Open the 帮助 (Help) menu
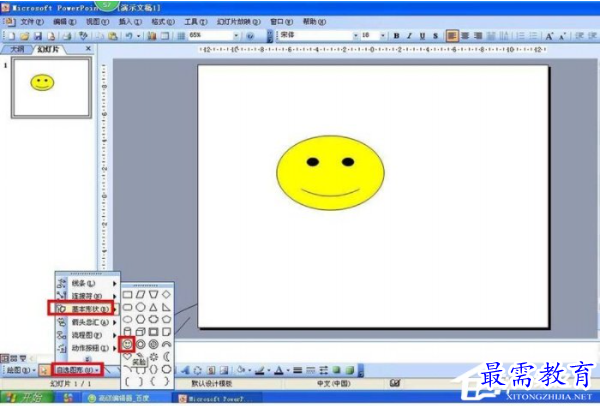Viewport: 602px width, 406px height. (314, 22)
